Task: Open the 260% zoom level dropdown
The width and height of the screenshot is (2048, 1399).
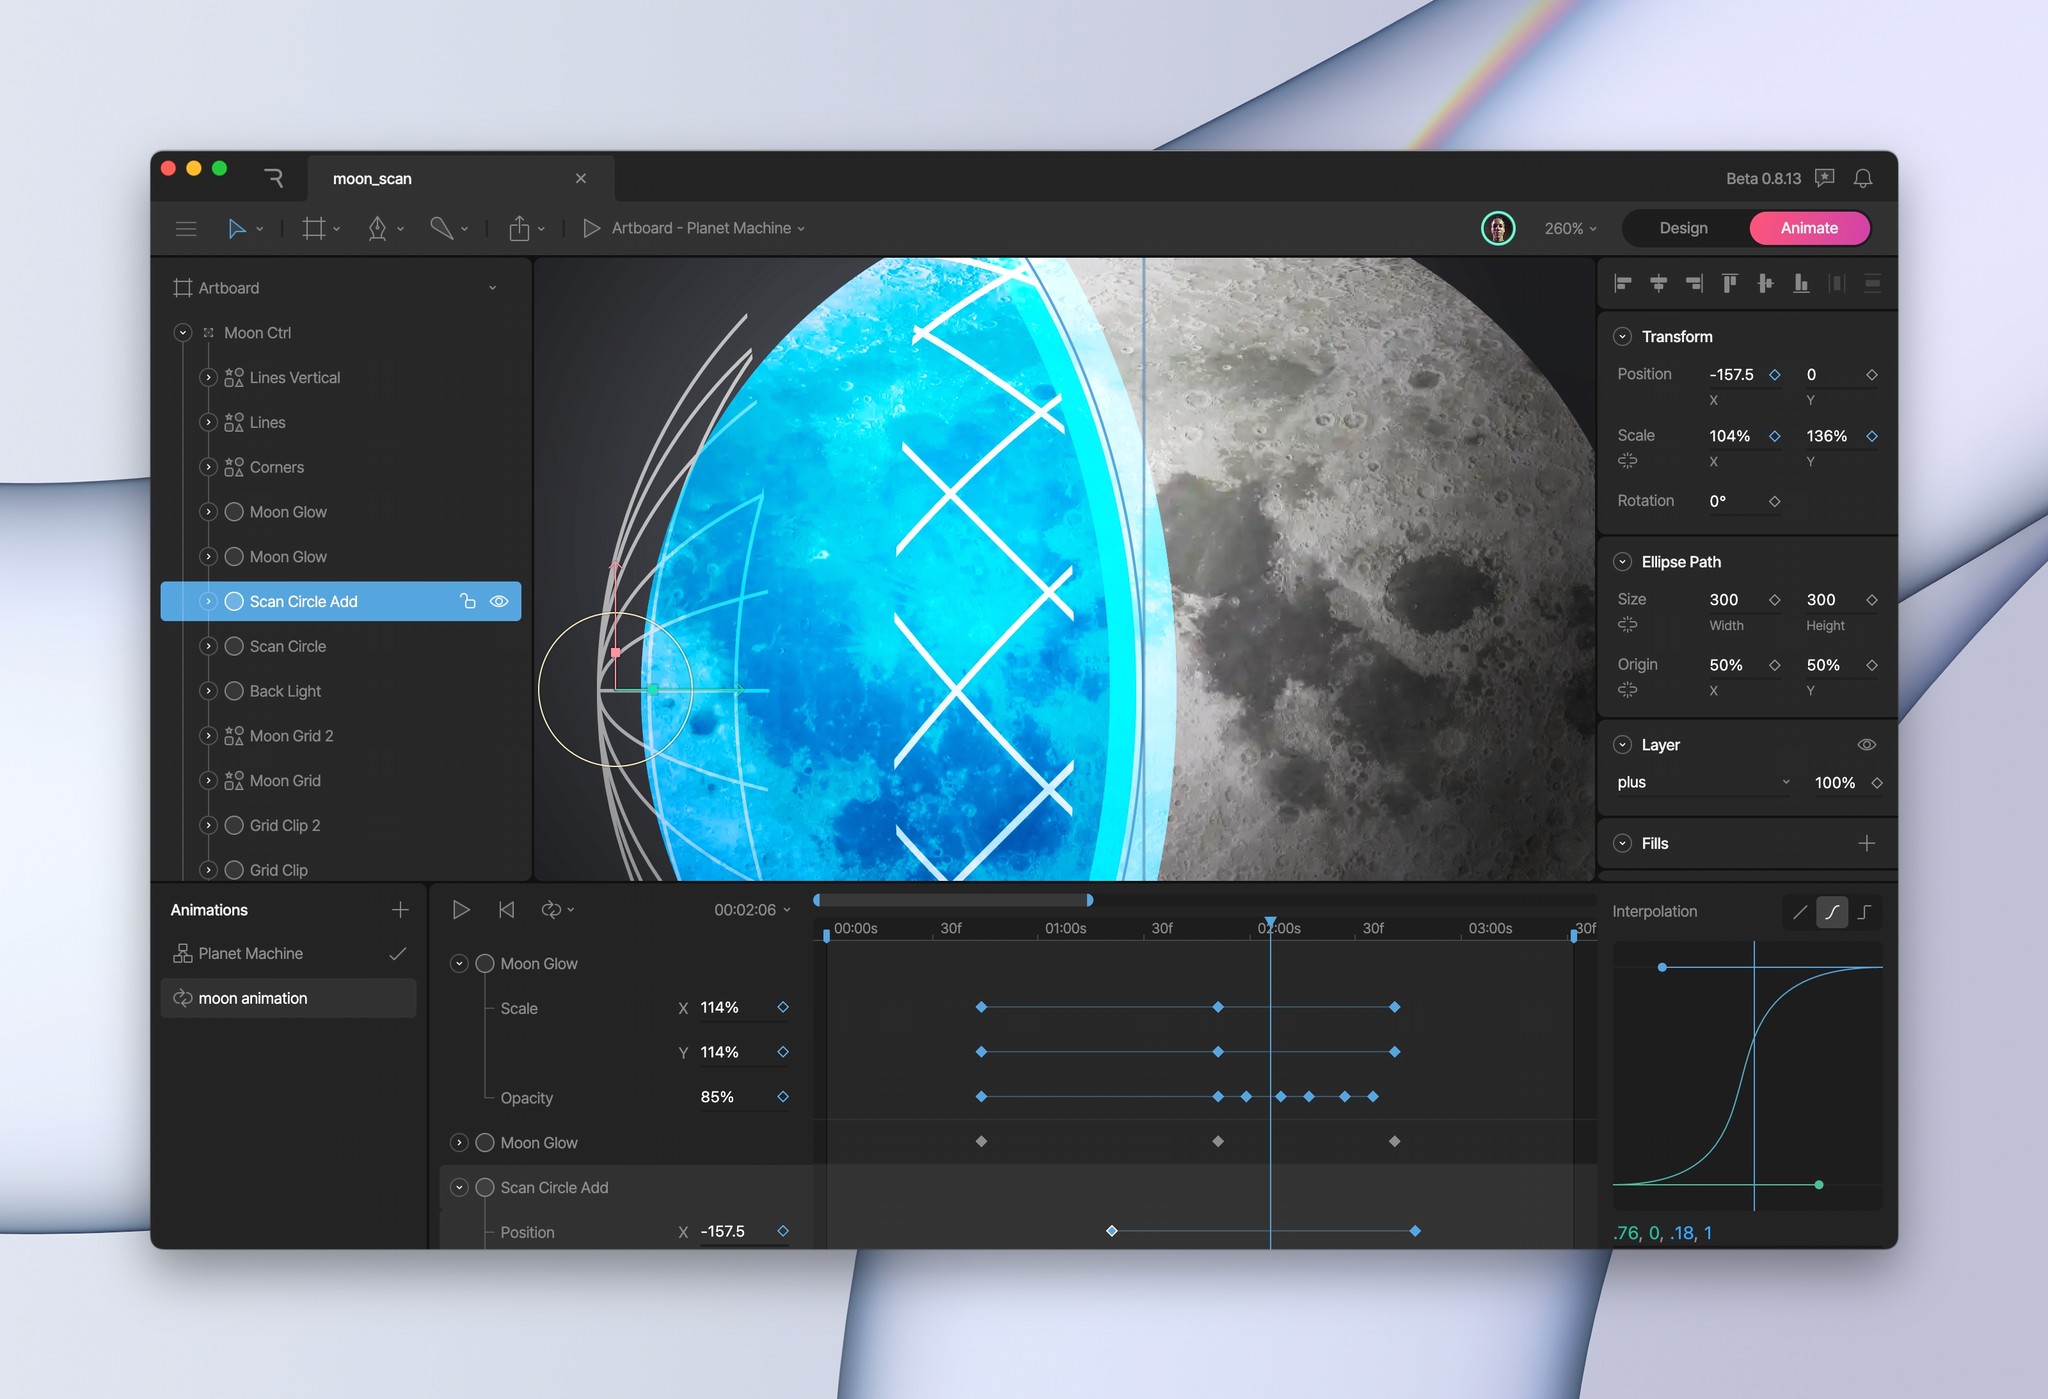Action: coord(1570,229)
